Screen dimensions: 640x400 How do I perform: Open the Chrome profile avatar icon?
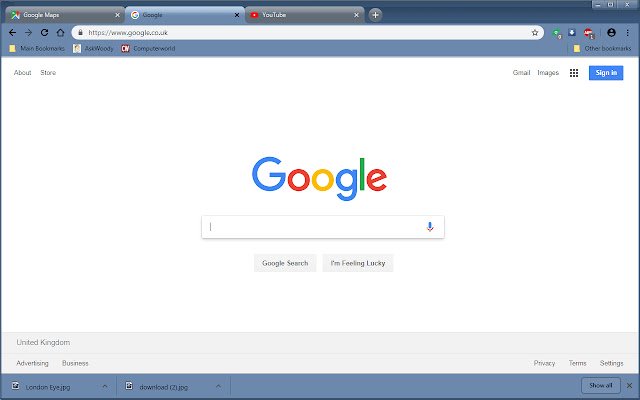click(611, 33)
